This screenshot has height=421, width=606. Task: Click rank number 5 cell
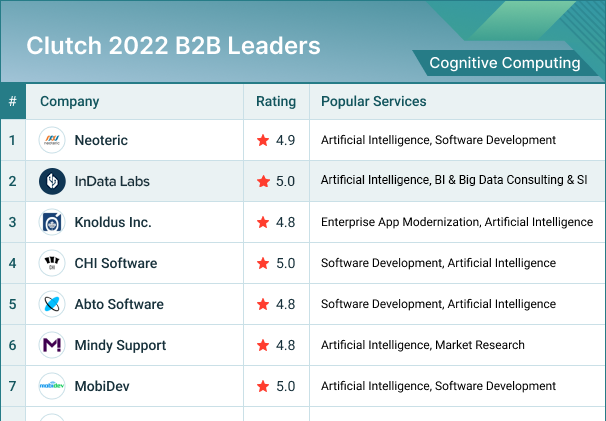click(13, 304)
